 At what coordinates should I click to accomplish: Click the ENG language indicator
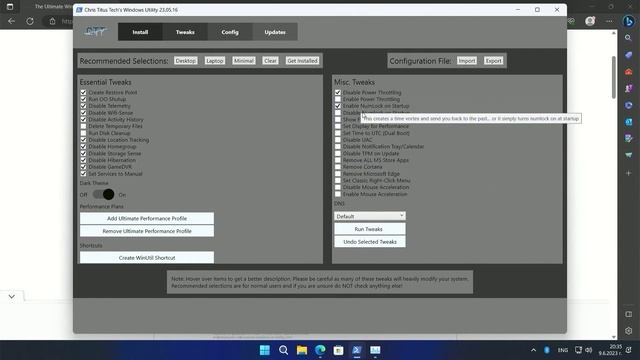[x=563, y=350]
